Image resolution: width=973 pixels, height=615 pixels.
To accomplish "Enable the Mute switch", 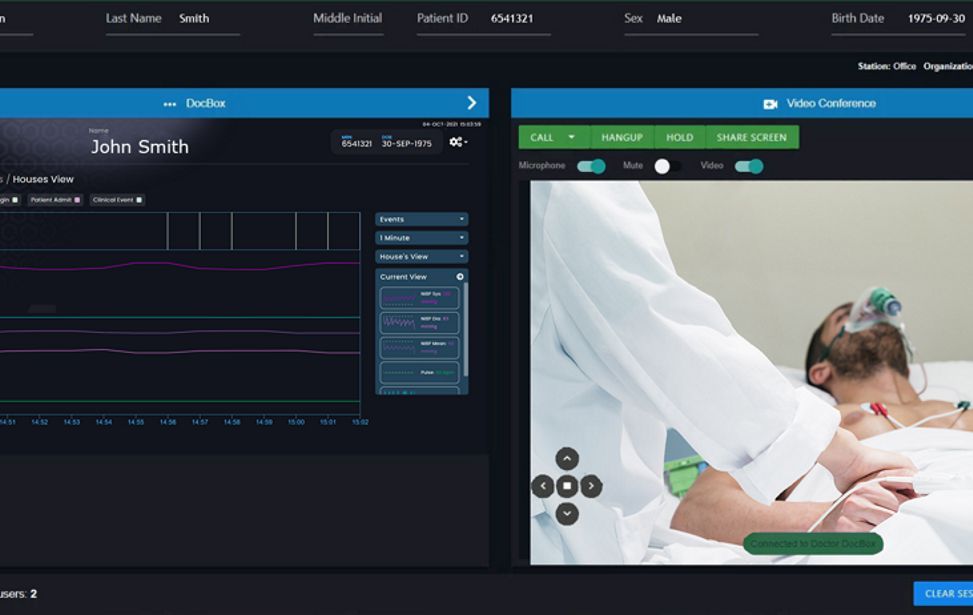I will tap(668, 164).
